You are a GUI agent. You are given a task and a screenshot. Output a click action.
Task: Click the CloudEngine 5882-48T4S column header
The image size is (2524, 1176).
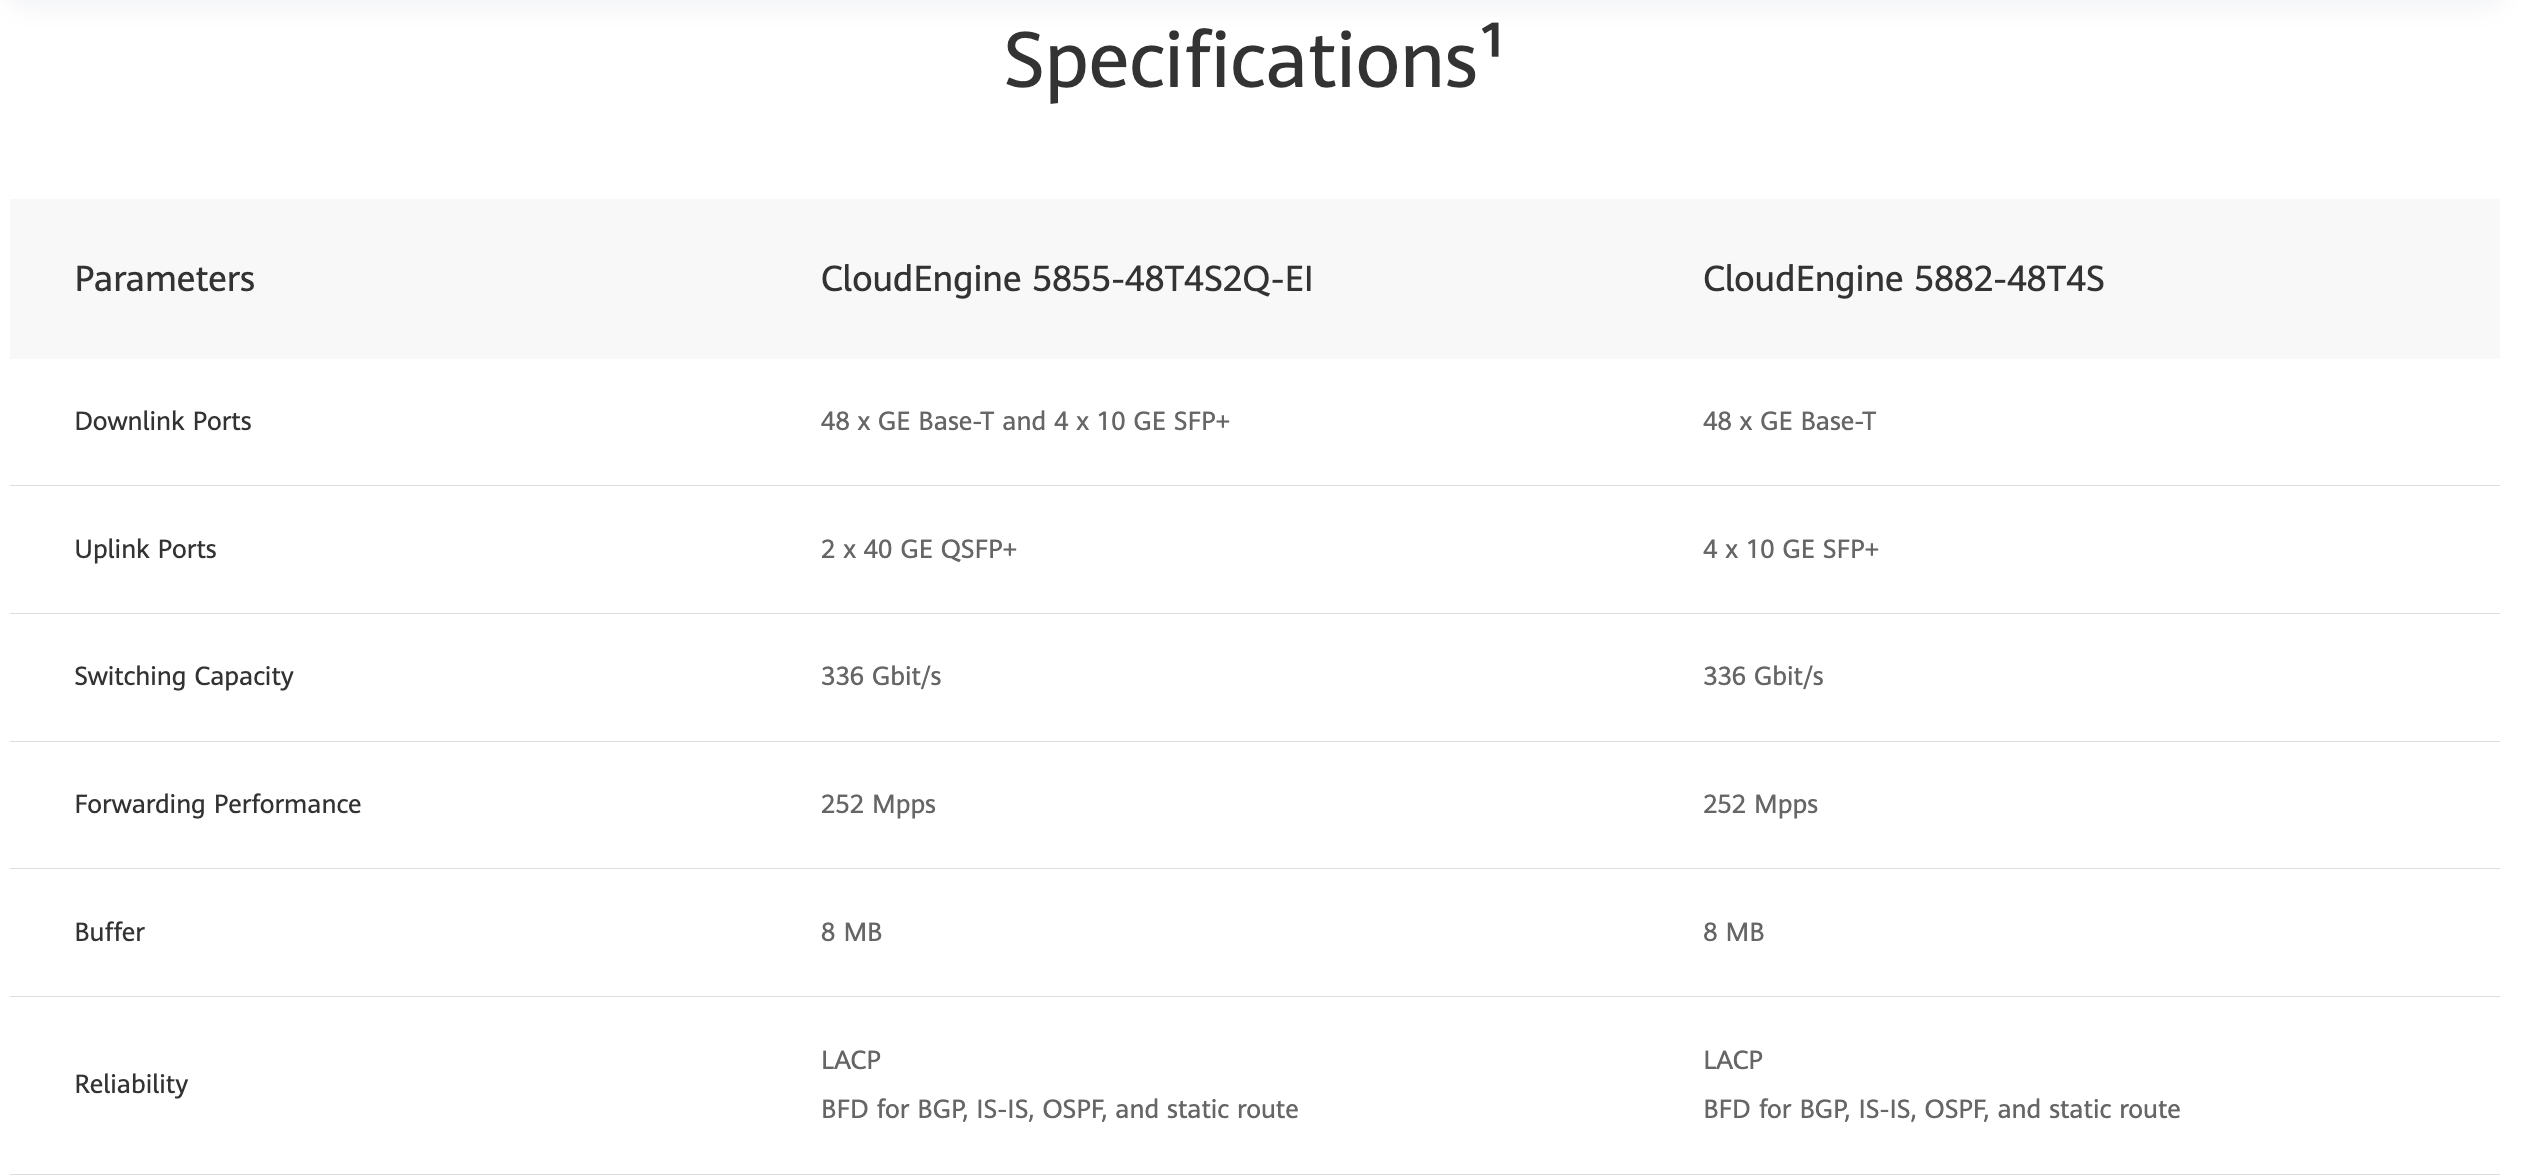tap(1903, 279)
